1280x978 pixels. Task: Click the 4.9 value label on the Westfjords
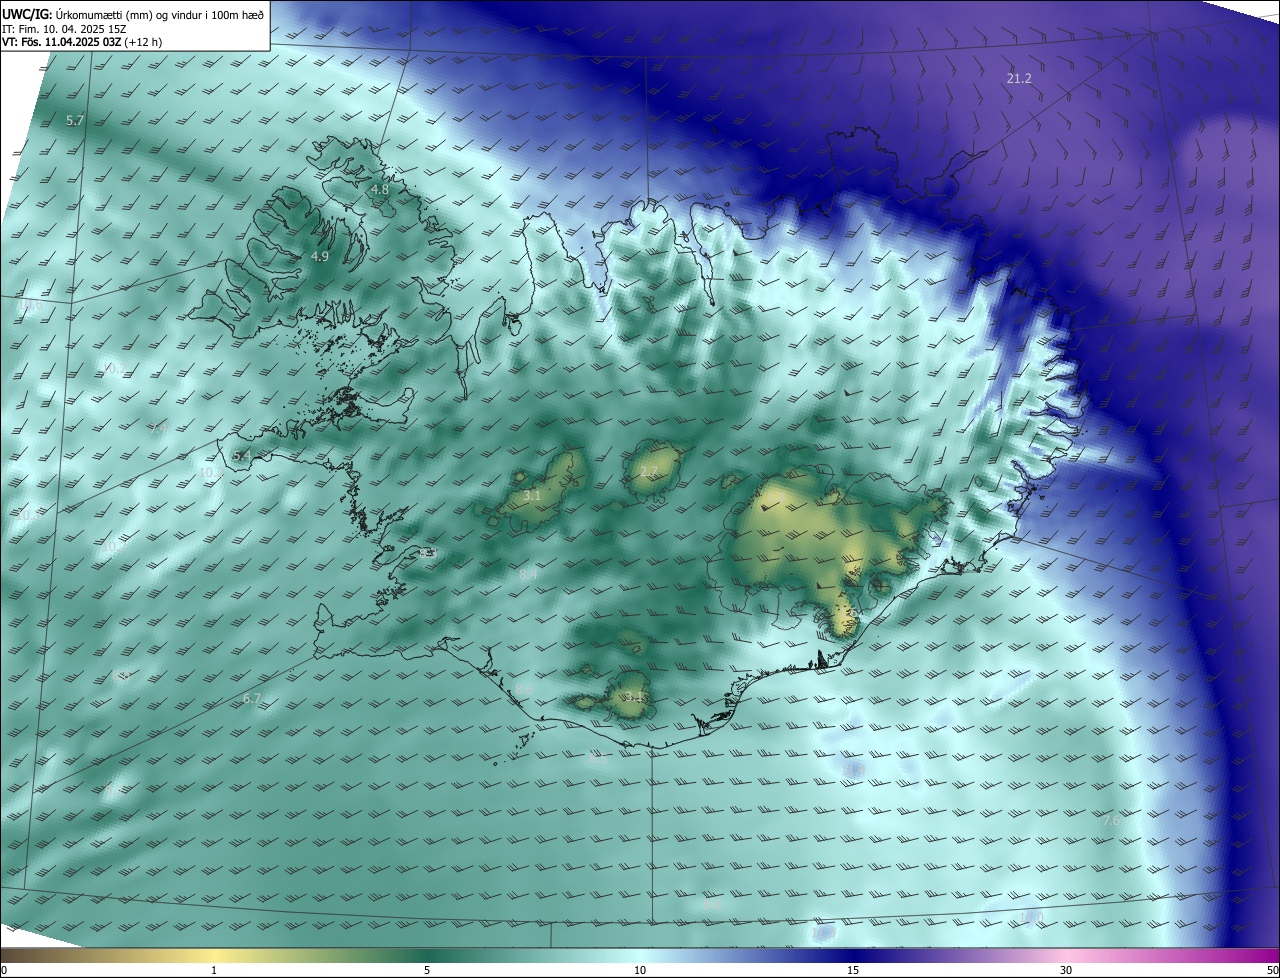tap(320, 257)
